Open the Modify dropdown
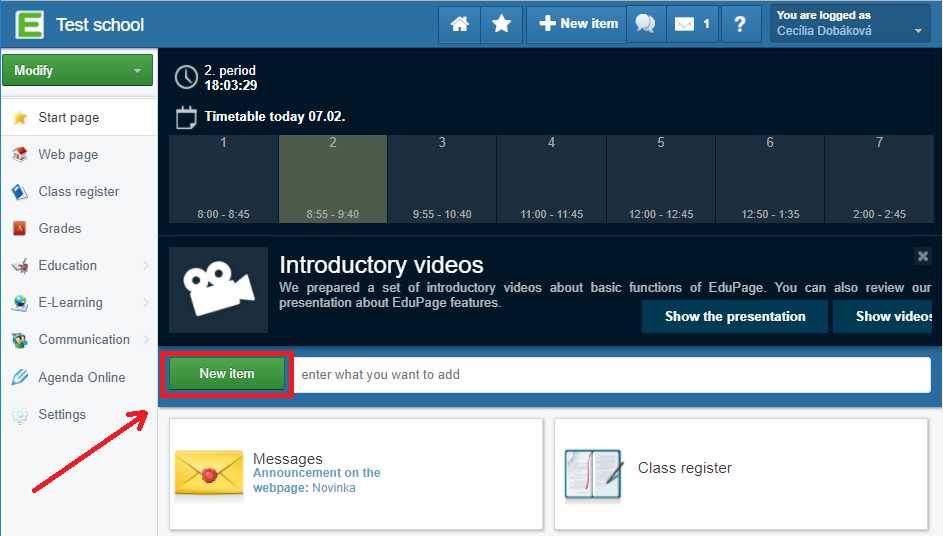This screenshot has height=536, width=943. point(78,71)
